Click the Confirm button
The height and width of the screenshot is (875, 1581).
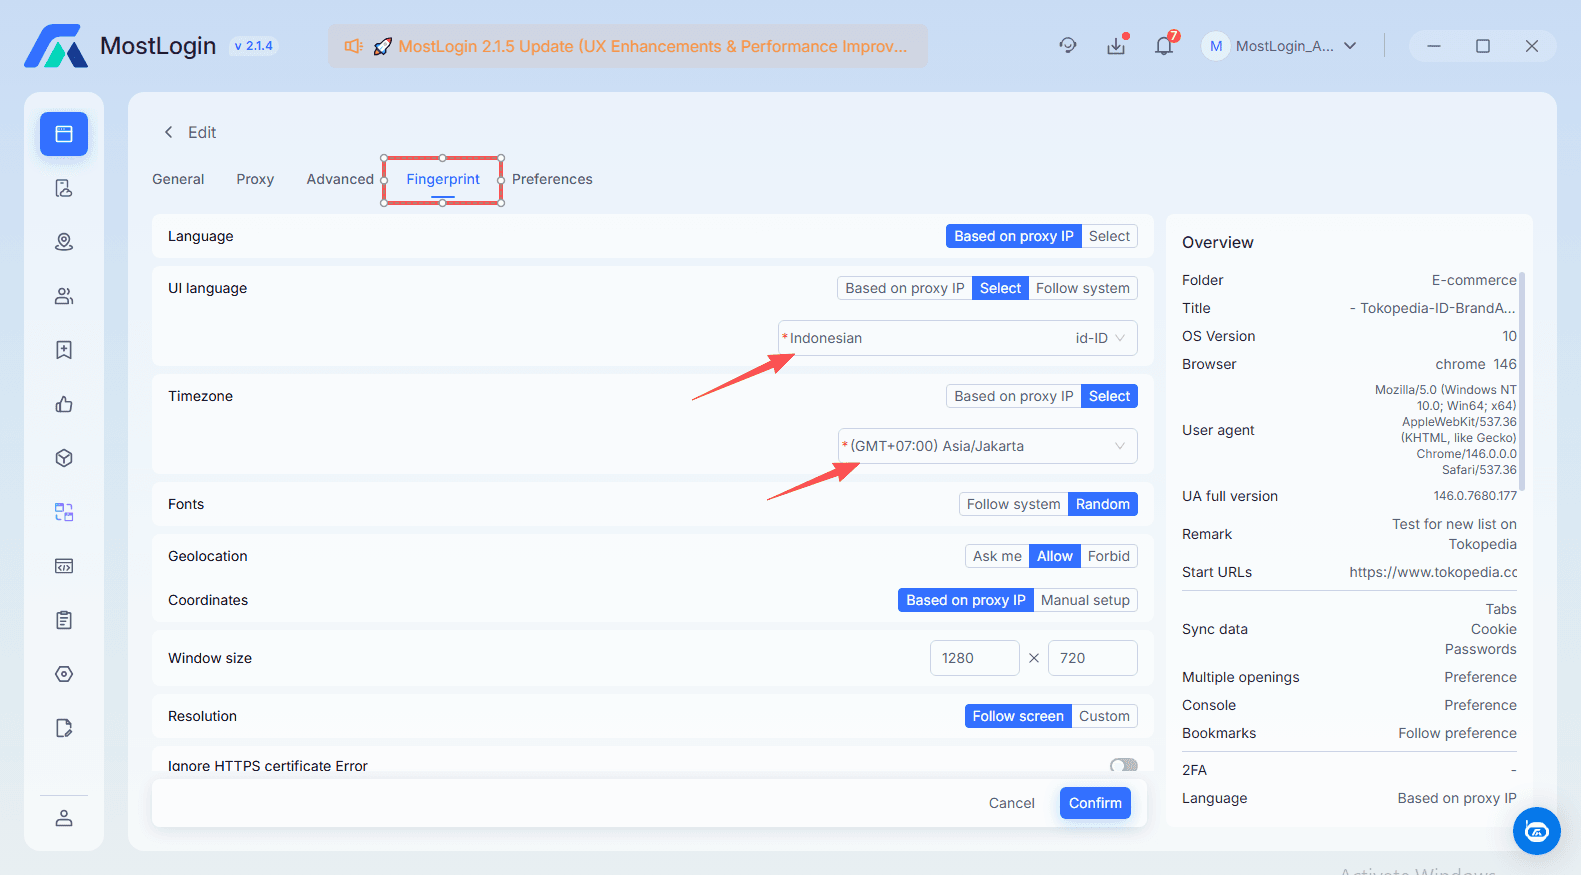click(x=1095, y=803)
